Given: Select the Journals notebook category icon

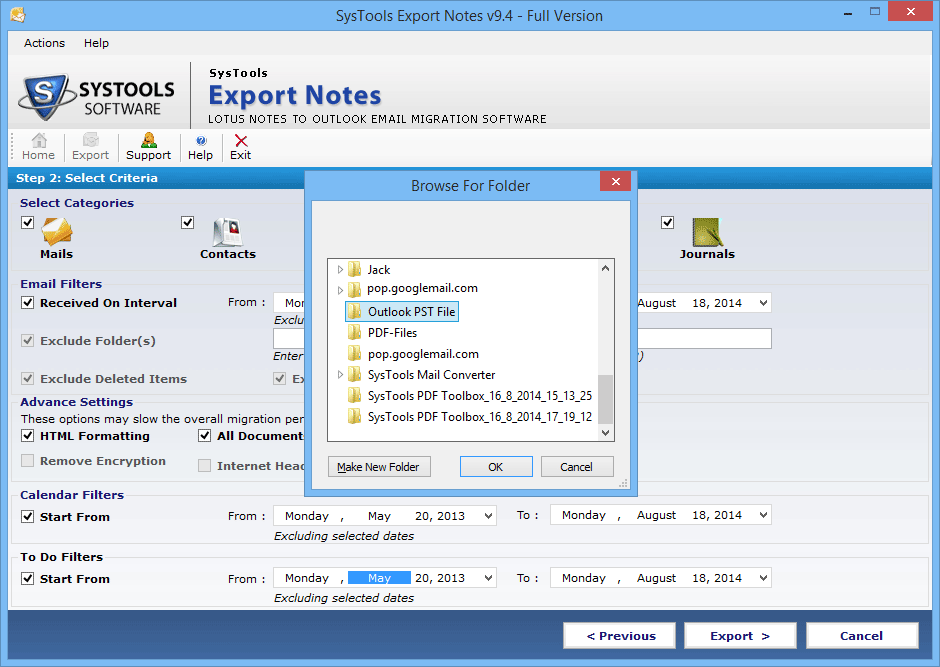Looking at the screenshot, I should 707,232.
